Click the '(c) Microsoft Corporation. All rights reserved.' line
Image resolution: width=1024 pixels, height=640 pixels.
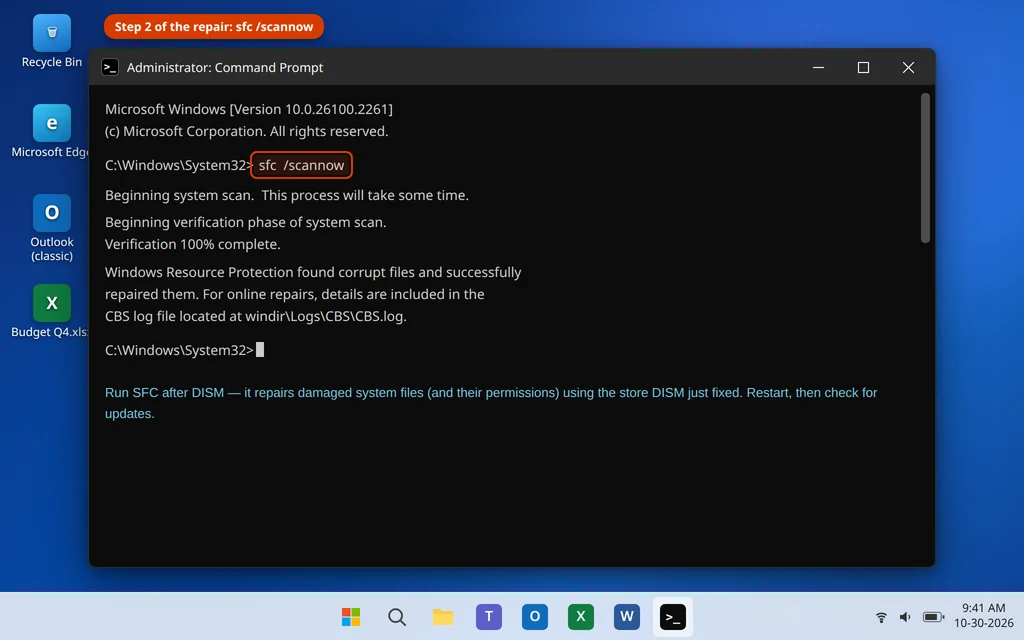246,131
